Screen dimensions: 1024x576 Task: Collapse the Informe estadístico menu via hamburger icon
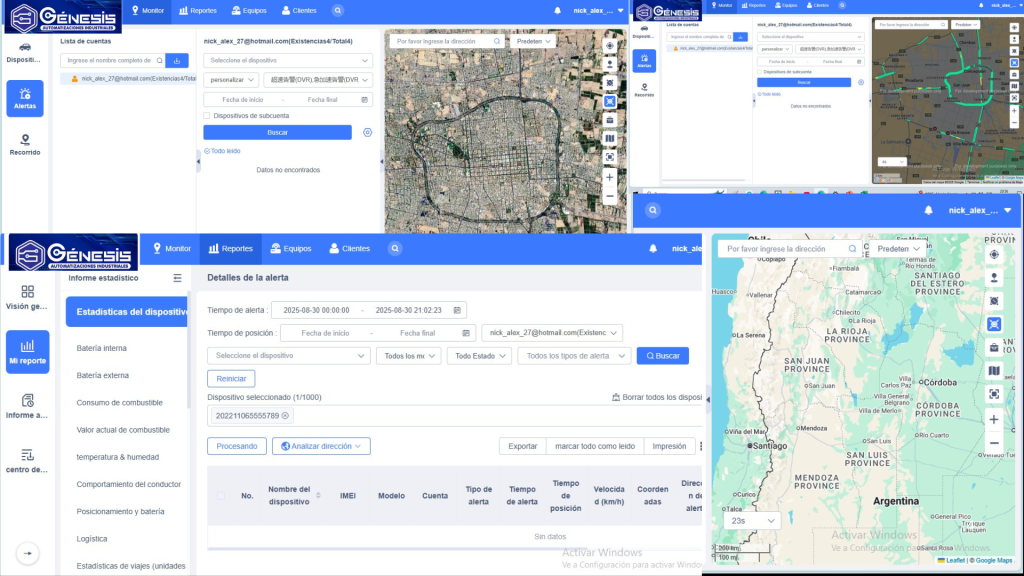(x=178, y=278)
